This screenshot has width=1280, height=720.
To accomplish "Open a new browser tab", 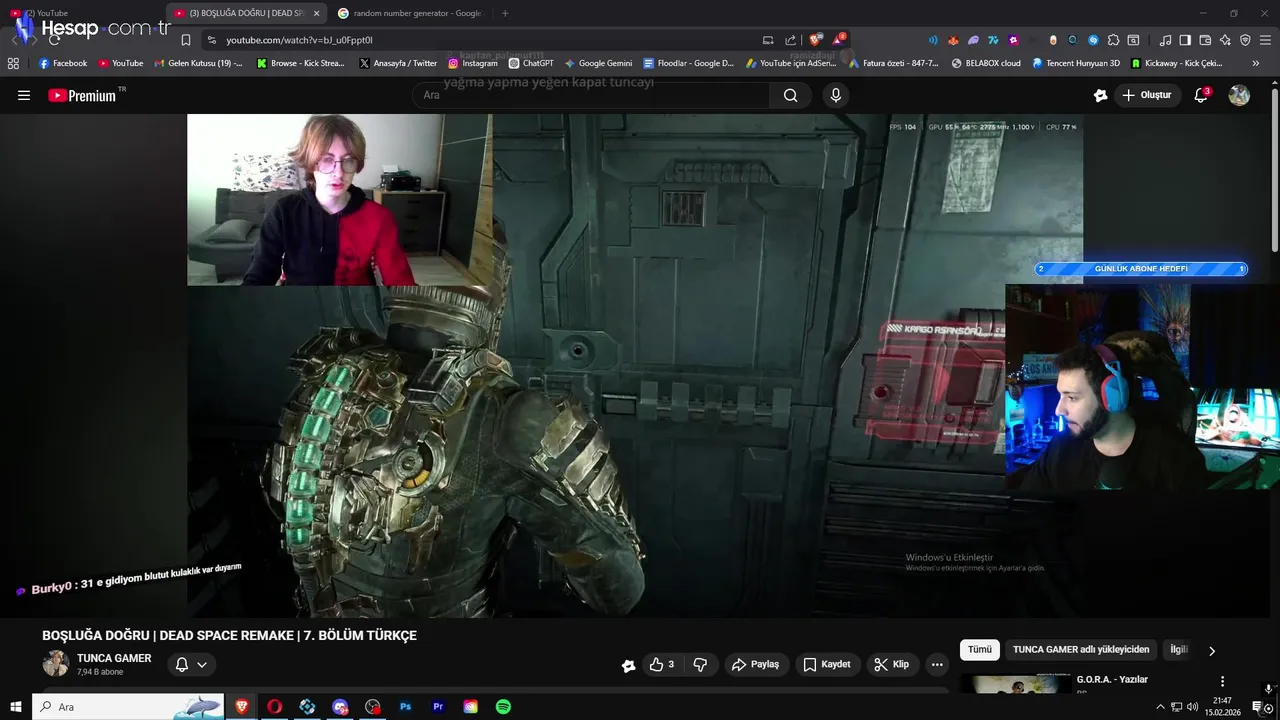I will point(504,13).
